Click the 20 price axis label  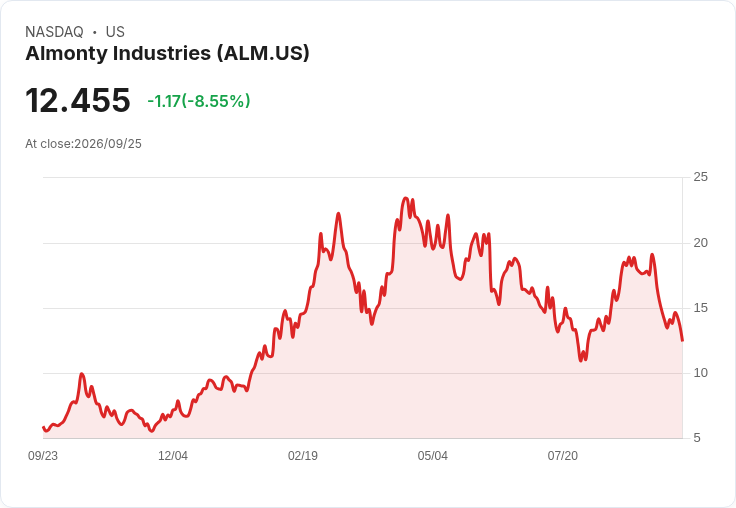coord(700,243)
